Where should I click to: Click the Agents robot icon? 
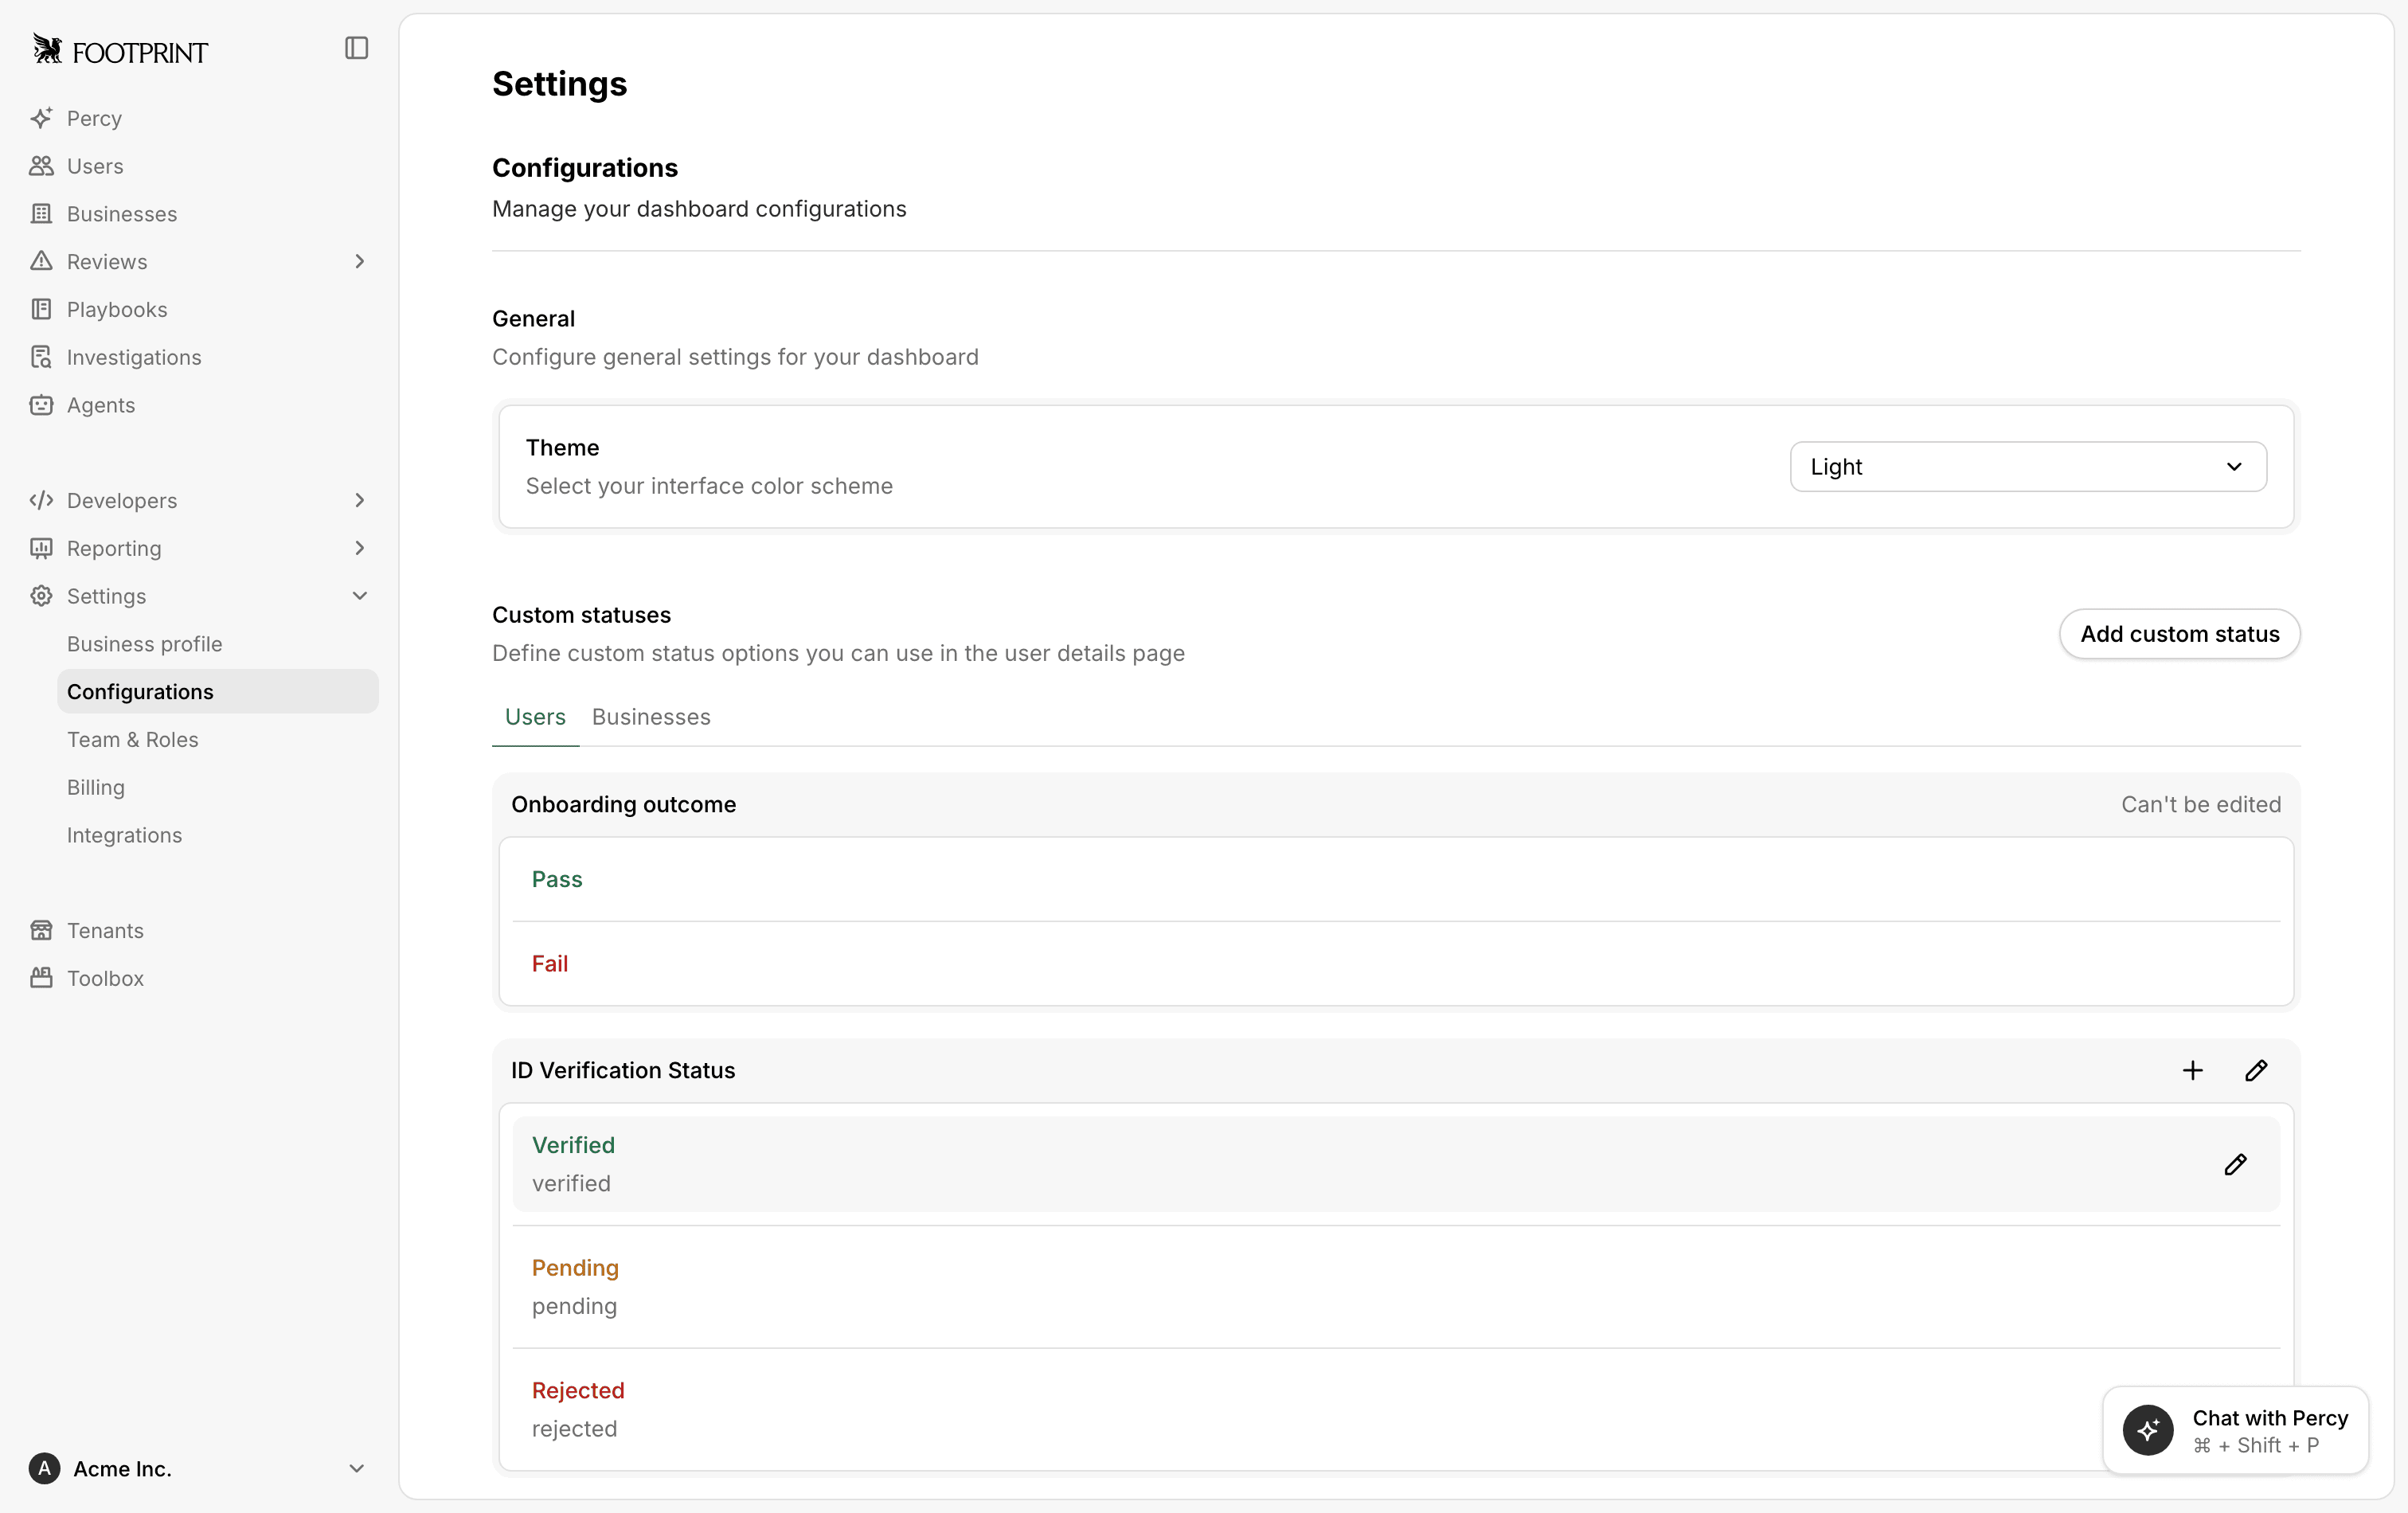coord(41,405)
